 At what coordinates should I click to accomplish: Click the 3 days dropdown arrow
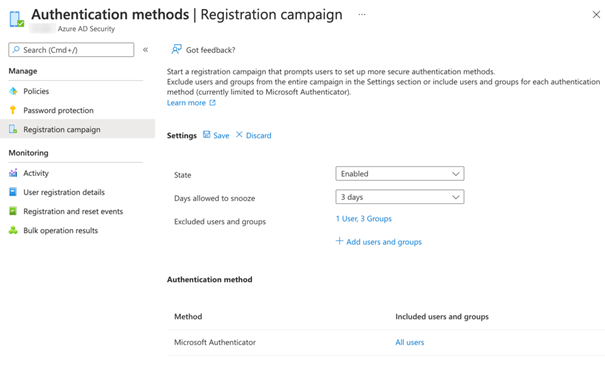[456, 197]
